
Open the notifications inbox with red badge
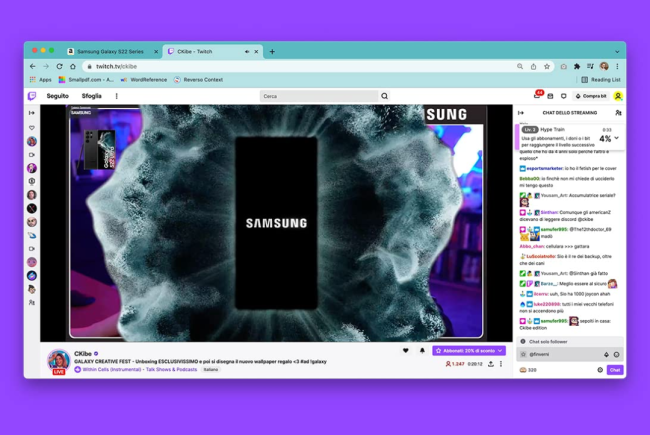tap(537, 95)
